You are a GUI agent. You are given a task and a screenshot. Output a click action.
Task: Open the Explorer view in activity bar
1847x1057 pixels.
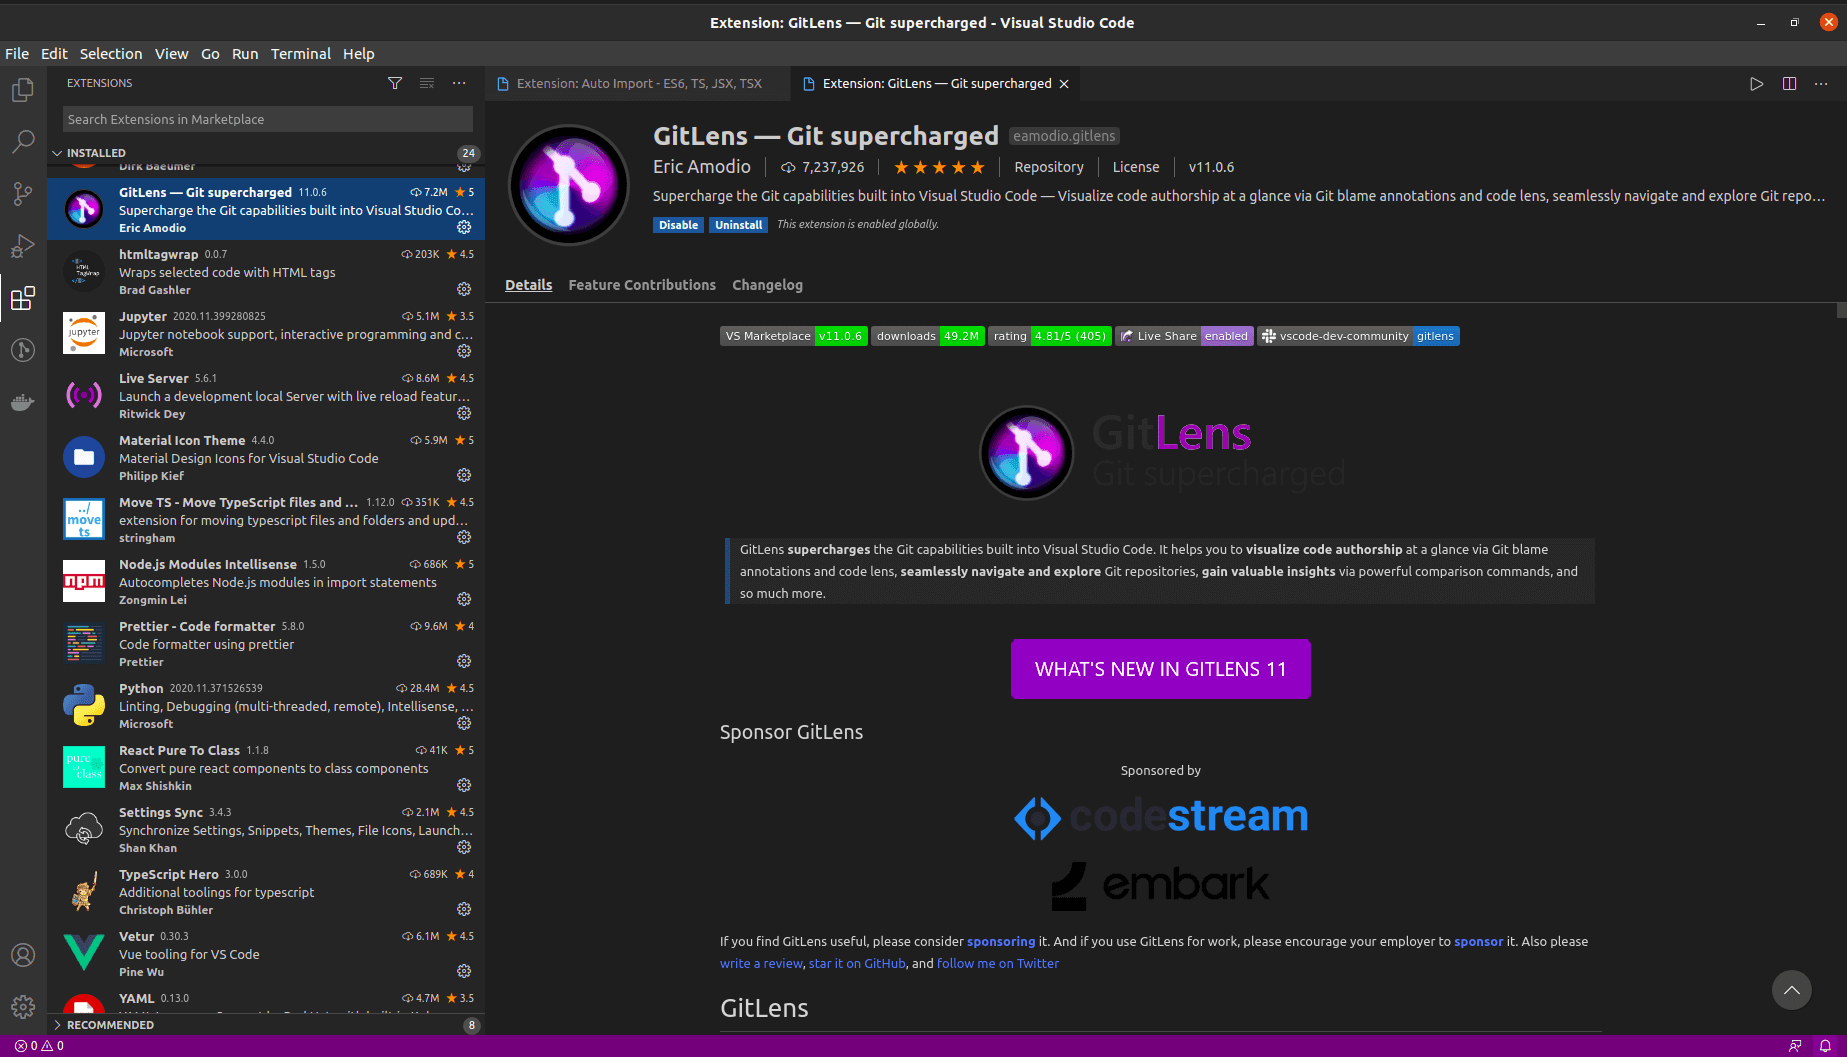pos(23,91)
